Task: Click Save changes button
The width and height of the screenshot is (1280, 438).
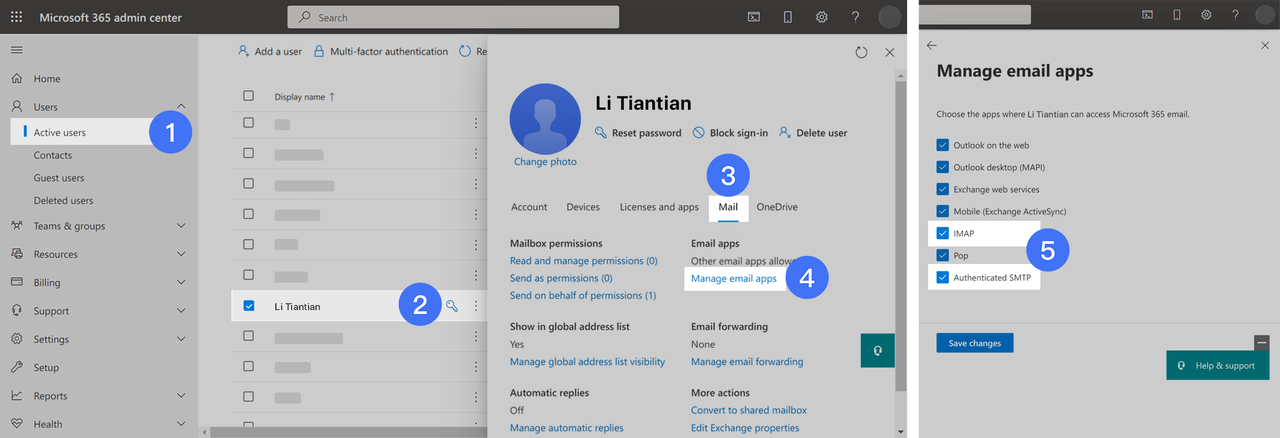Action: (975, 343)
